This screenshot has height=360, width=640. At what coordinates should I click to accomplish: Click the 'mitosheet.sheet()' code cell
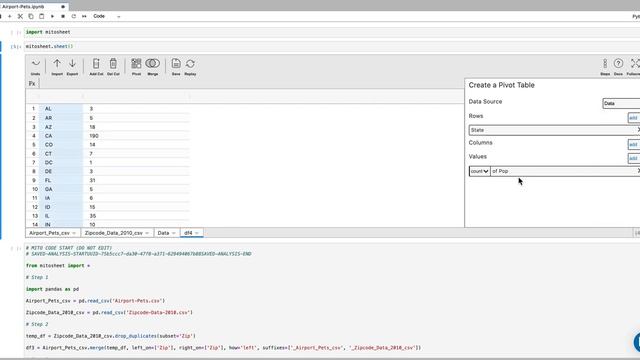[331, 46]
